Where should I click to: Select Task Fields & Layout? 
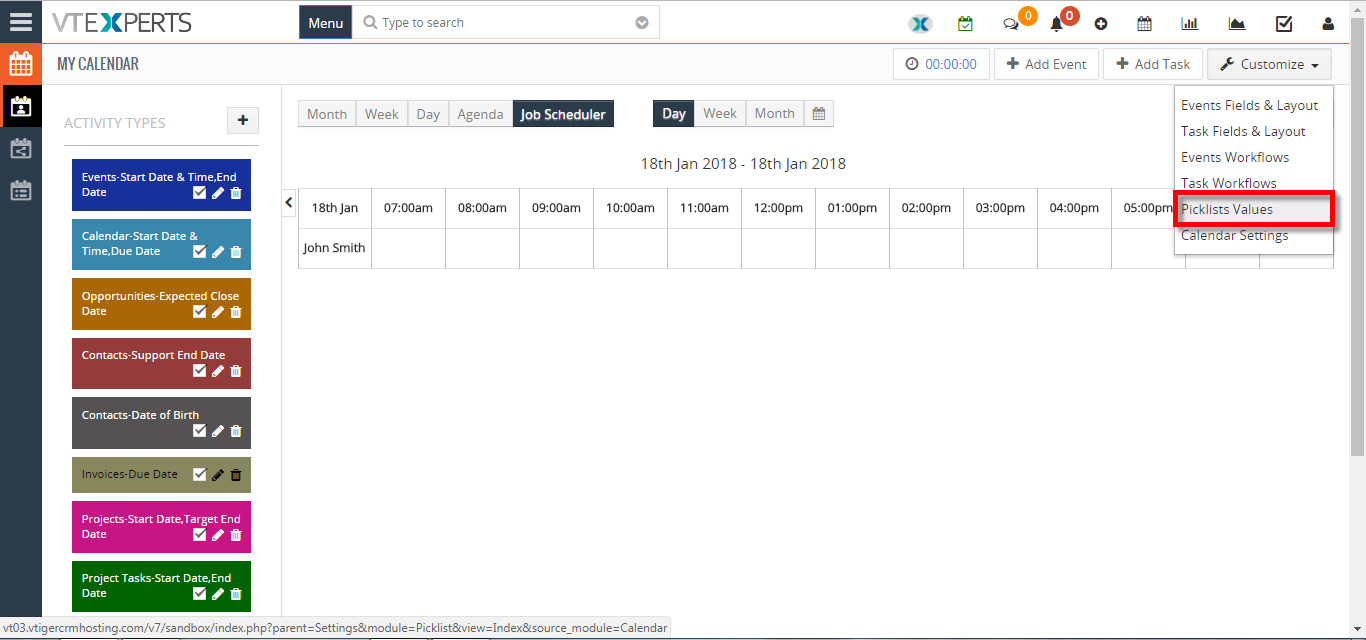point(1243,131)
